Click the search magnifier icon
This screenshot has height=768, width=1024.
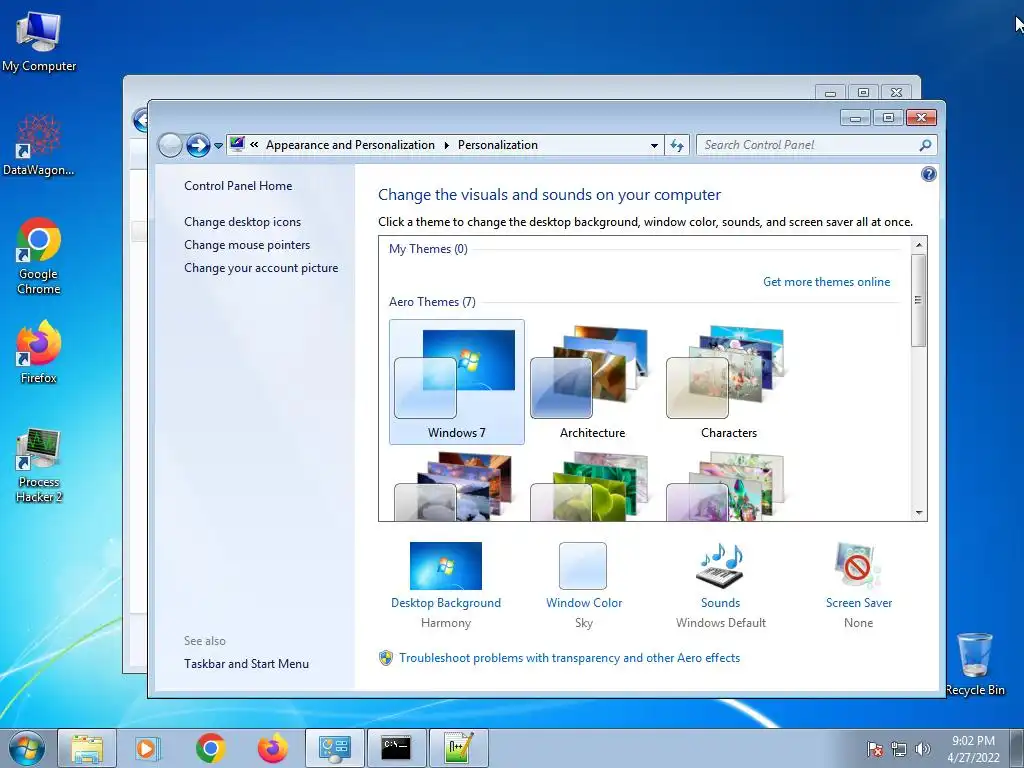925,145
